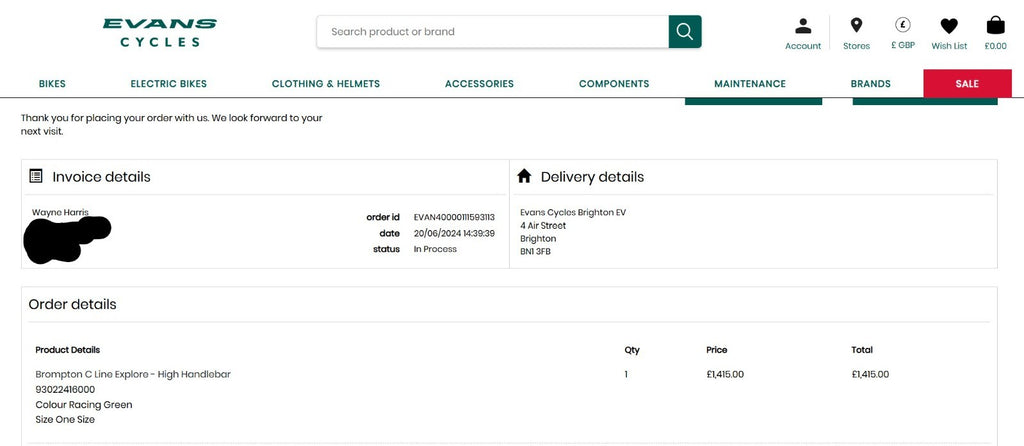Click the Invoice details heading text

coord(101,177)
